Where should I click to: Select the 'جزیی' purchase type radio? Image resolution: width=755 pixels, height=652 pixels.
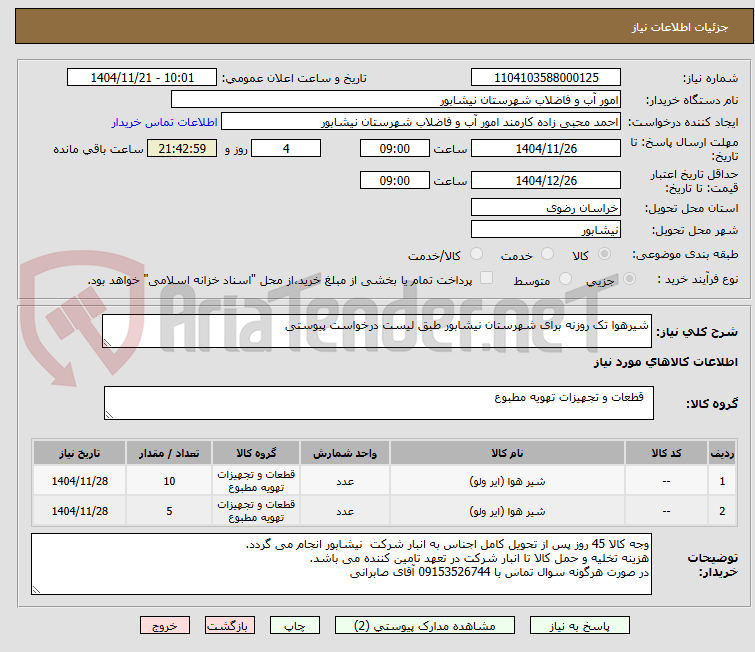click(x=629, y=278)
